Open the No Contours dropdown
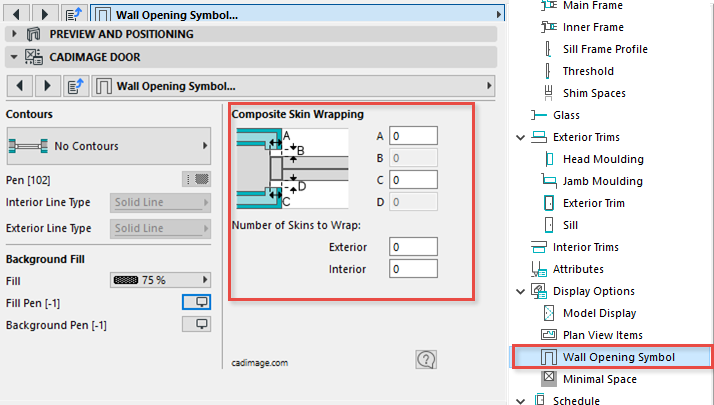Screen dimensions: 714x405 pos(109,146)
